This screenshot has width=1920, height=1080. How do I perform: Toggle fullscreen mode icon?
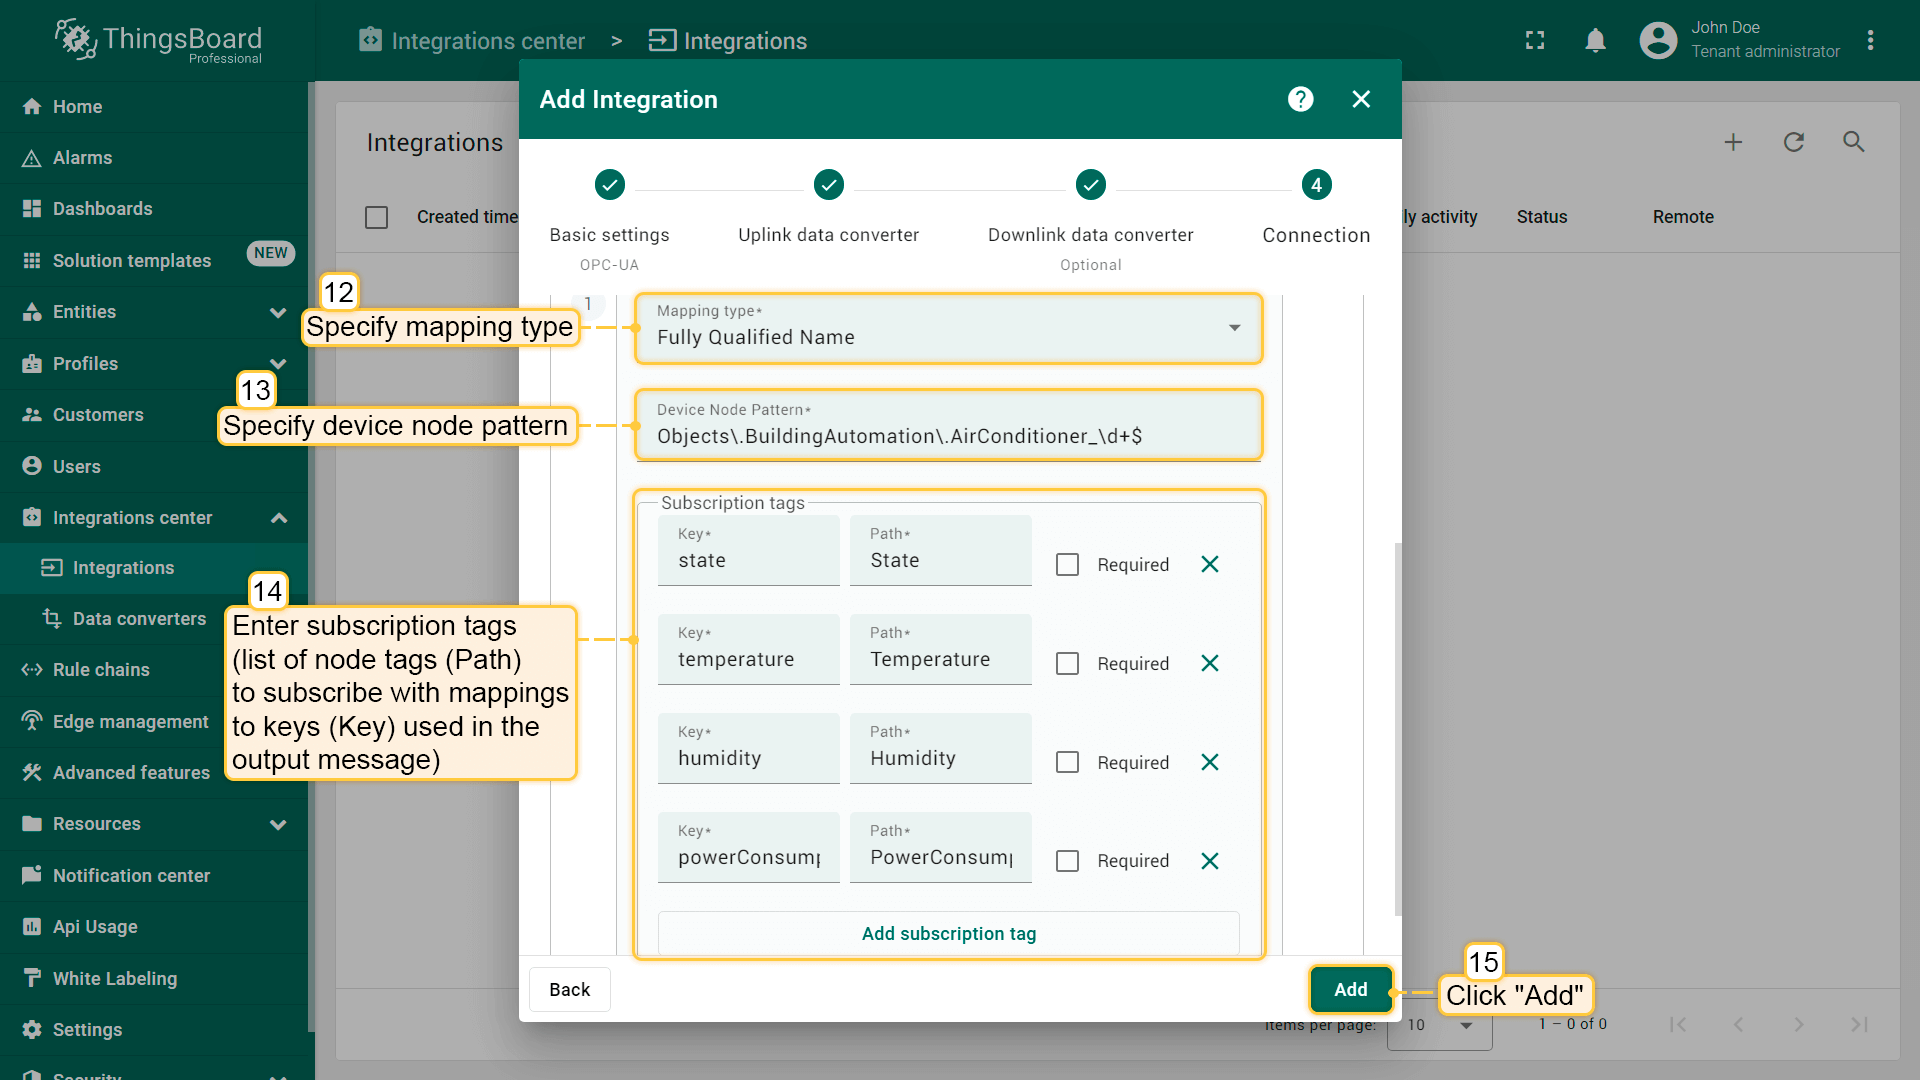pos(1535,40)
